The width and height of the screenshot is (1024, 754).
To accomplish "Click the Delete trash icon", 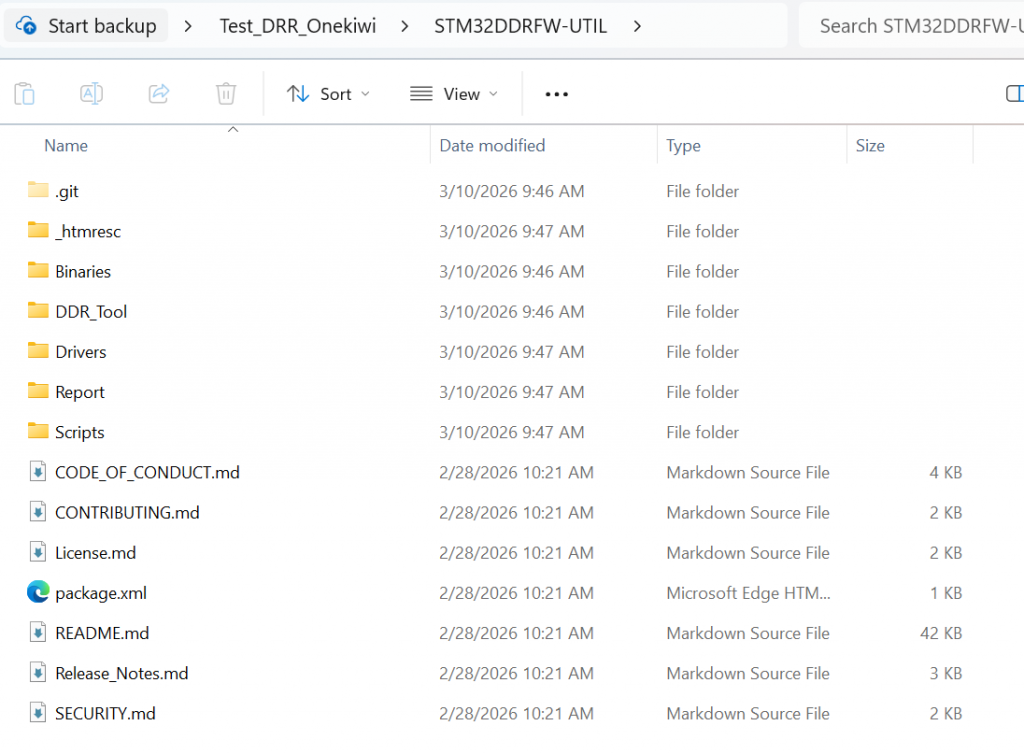I will (226, 94).
